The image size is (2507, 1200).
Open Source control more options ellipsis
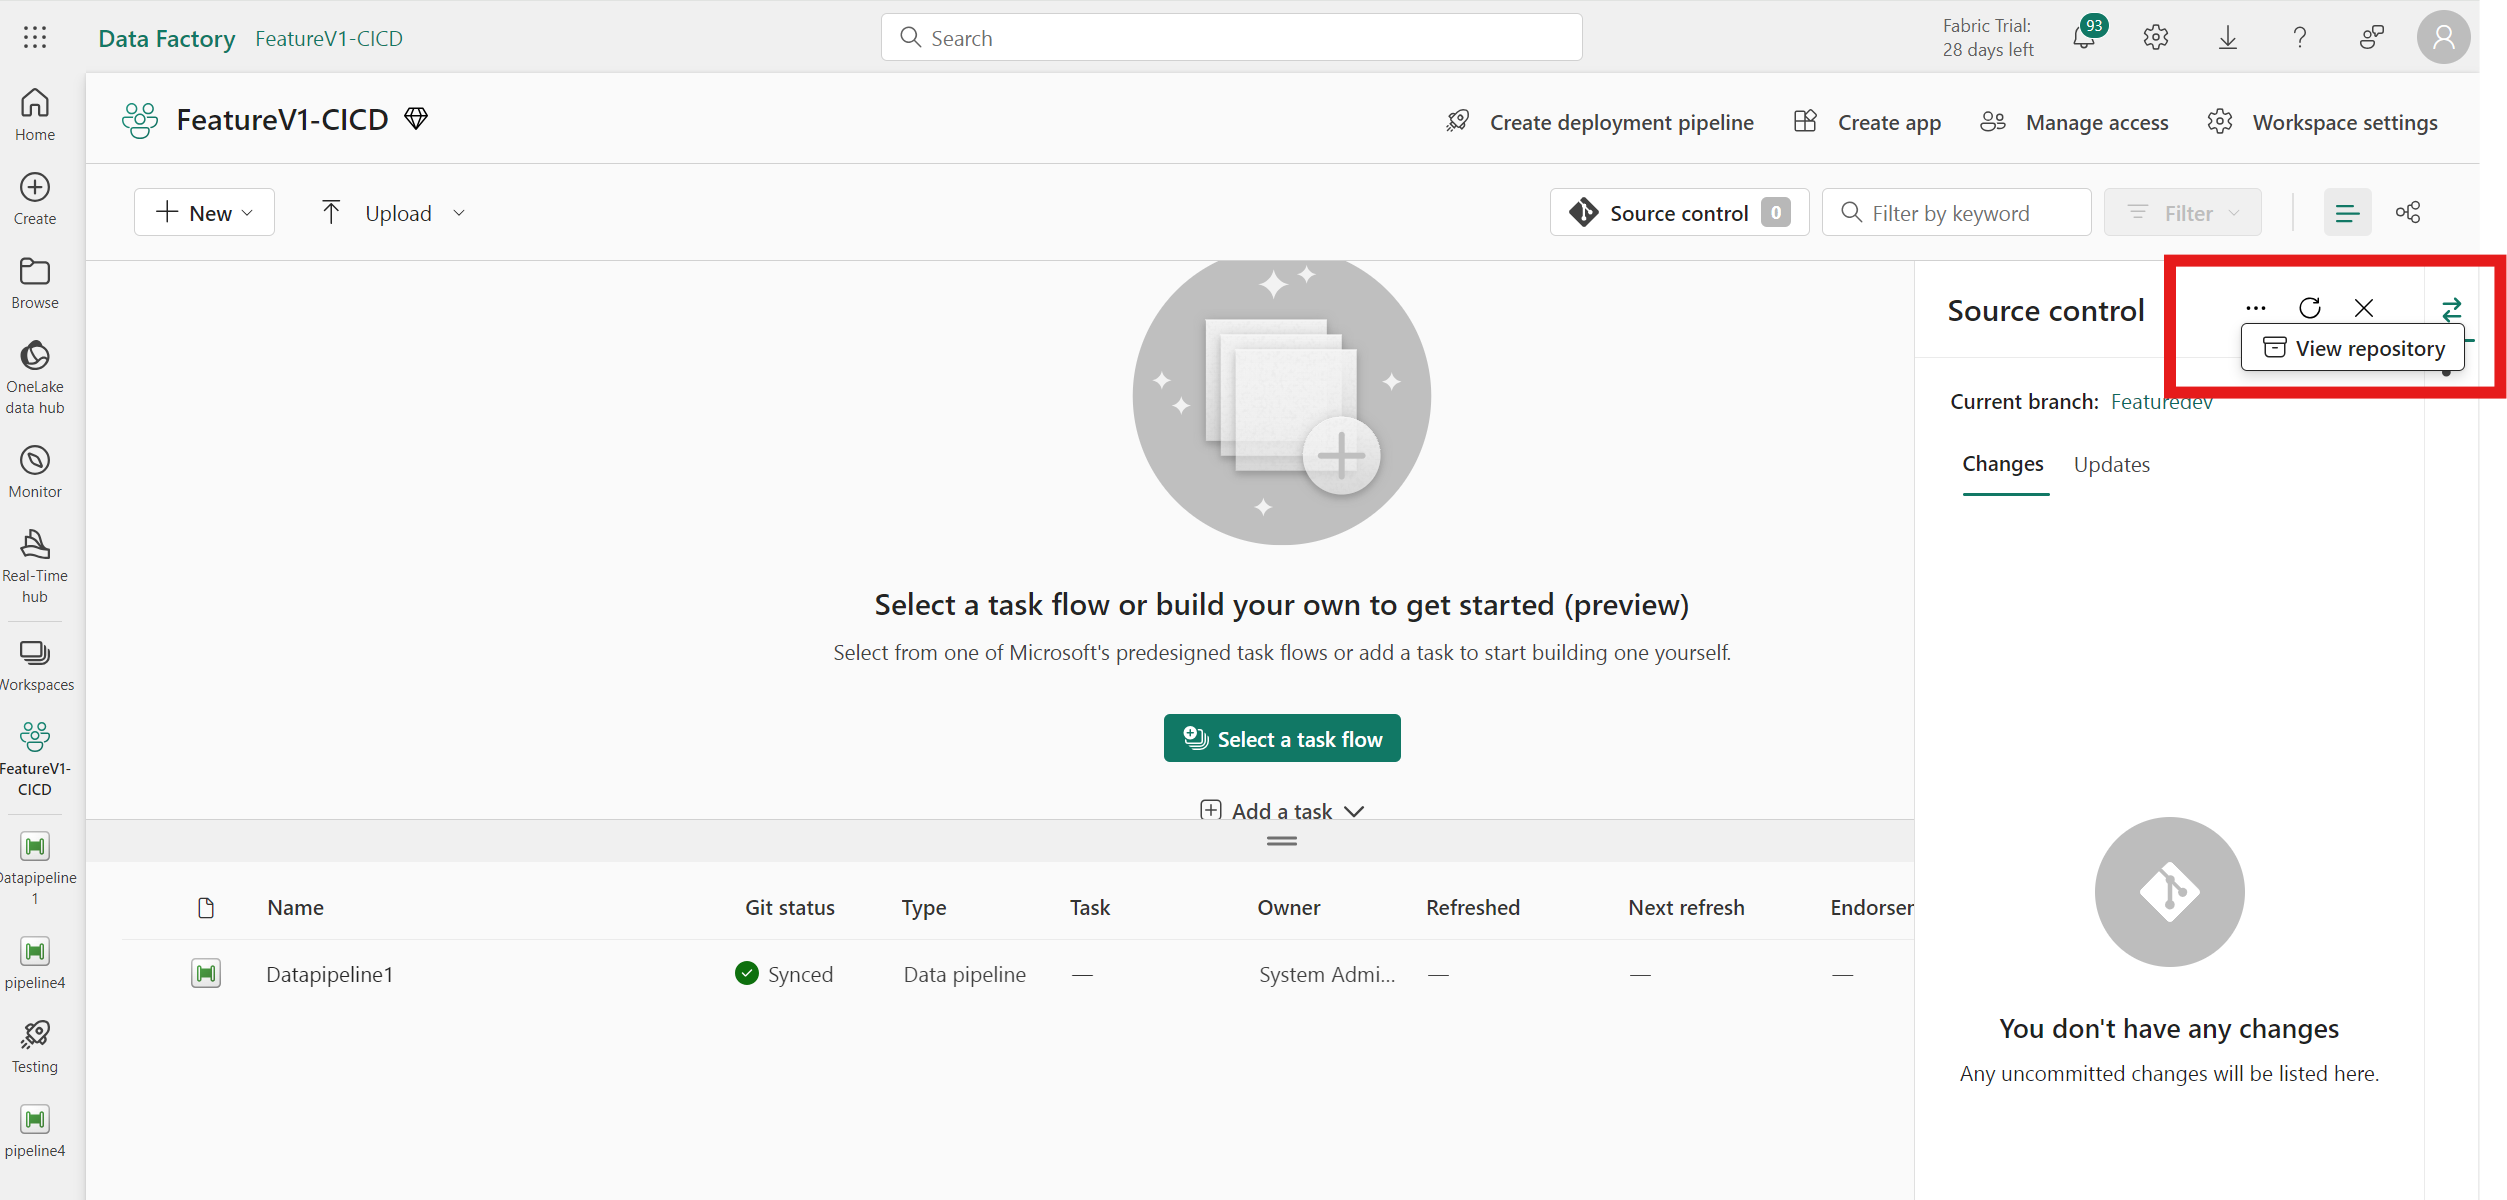[x=2256, y=308]
